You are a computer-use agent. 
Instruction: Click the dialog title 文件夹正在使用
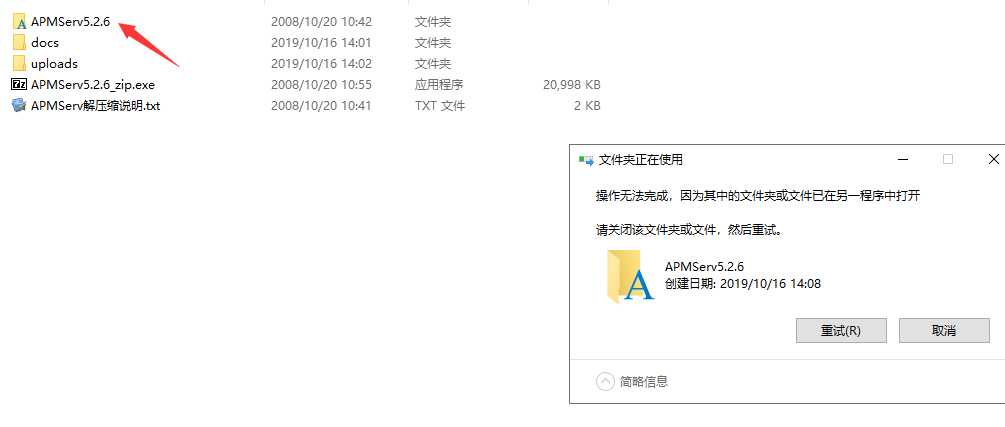click(x=641, y=160)
